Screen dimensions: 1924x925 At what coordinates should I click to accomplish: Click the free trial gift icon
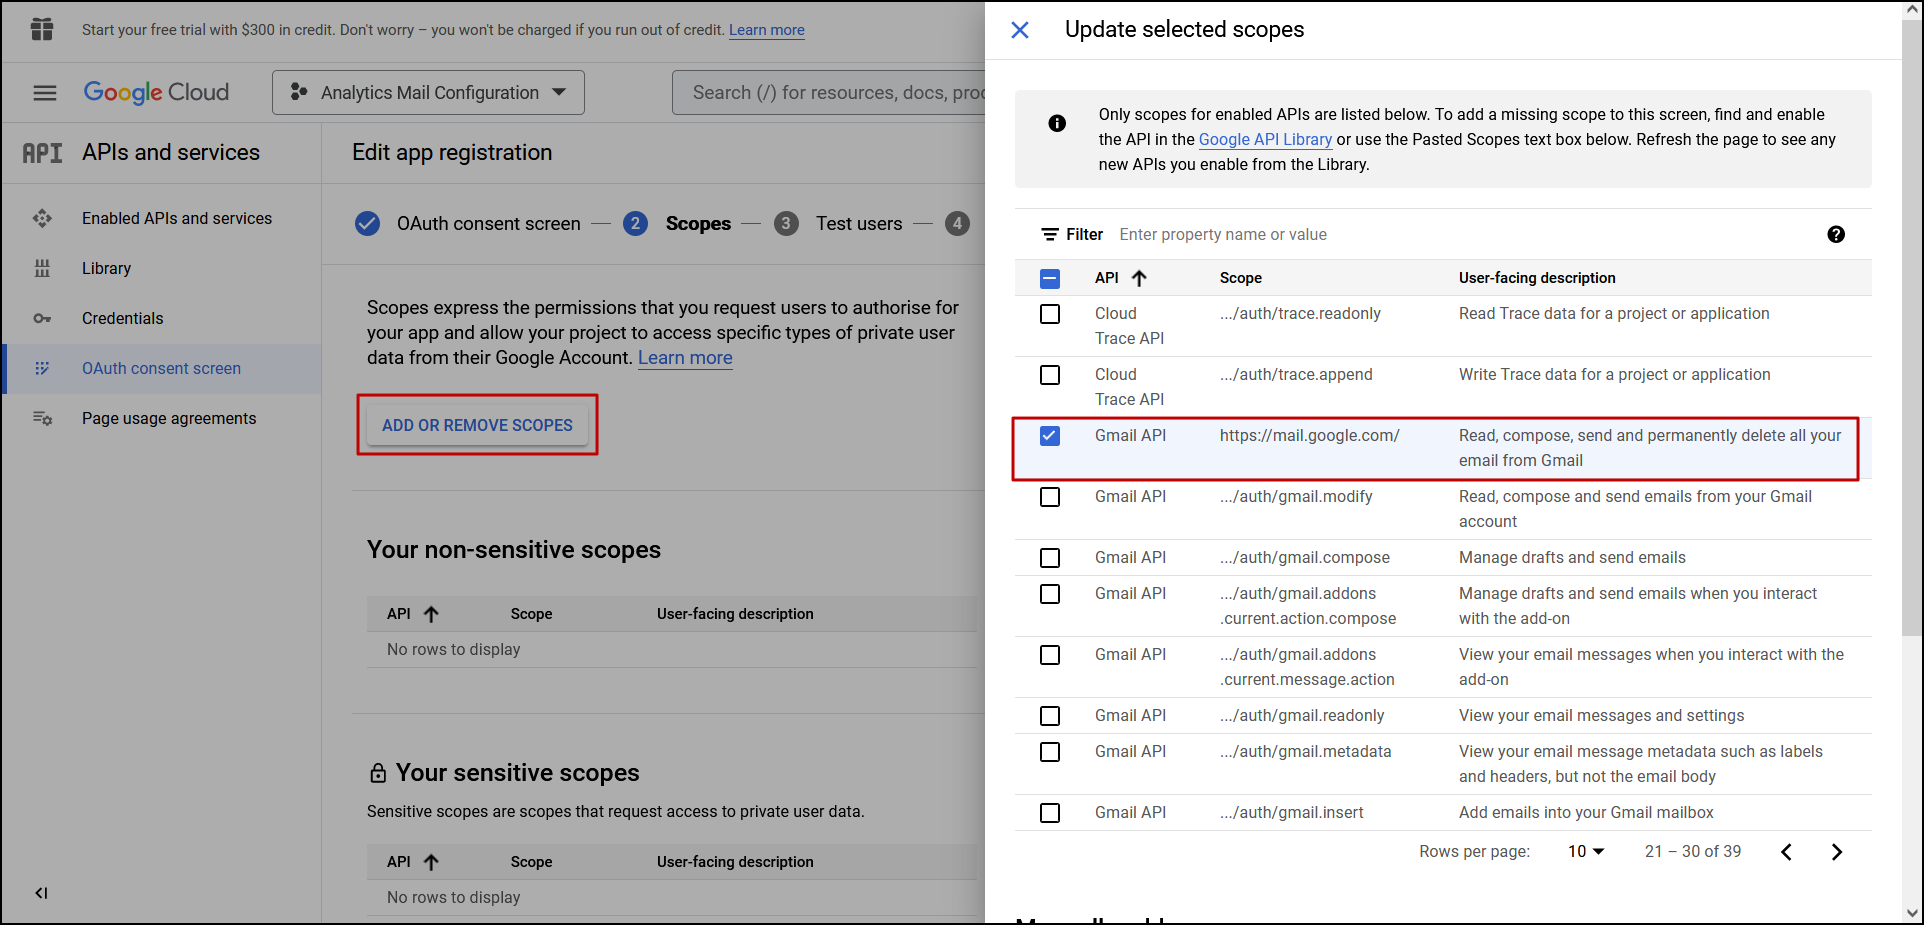click(x=41, y=30)
